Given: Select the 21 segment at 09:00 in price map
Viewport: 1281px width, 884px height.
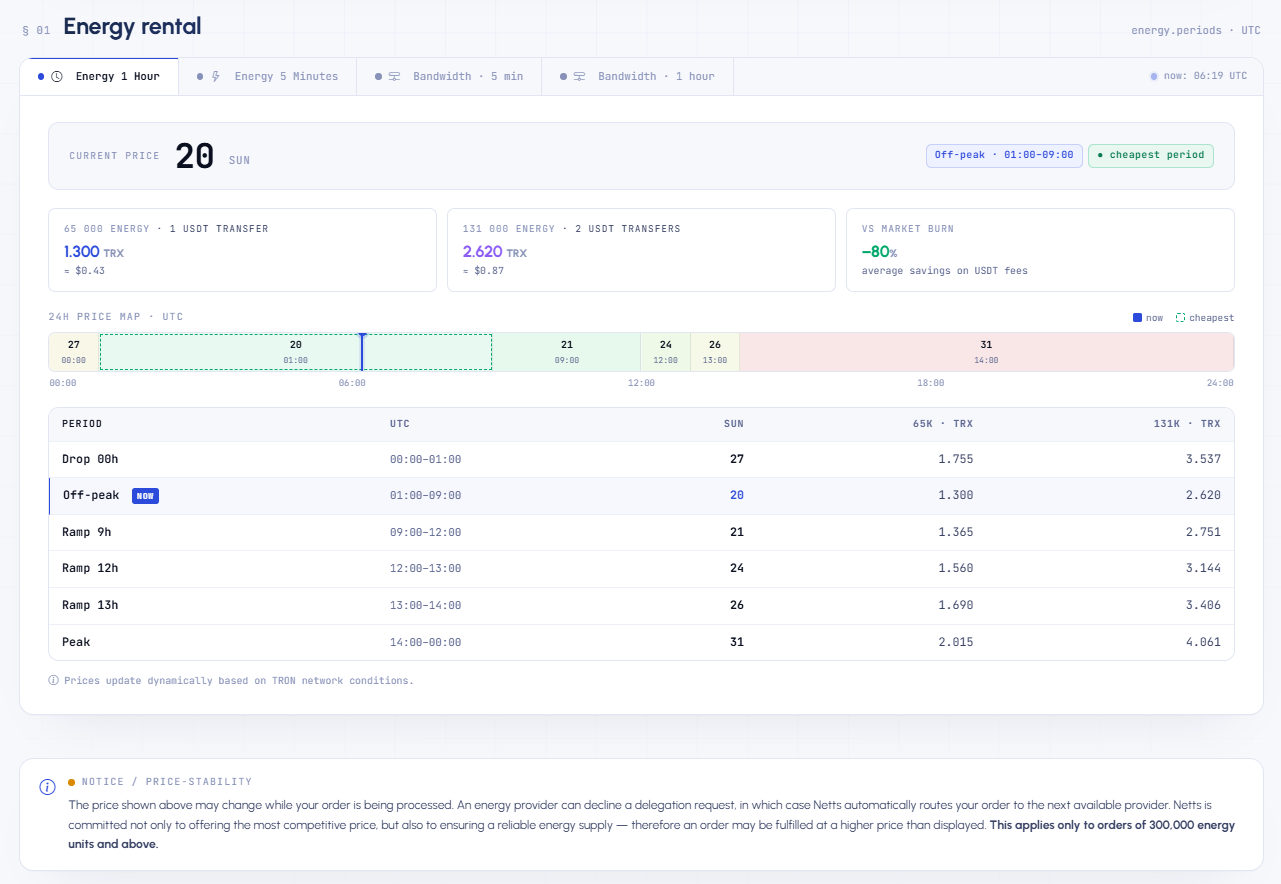Looking at the screenshot, I should (567, 352).
